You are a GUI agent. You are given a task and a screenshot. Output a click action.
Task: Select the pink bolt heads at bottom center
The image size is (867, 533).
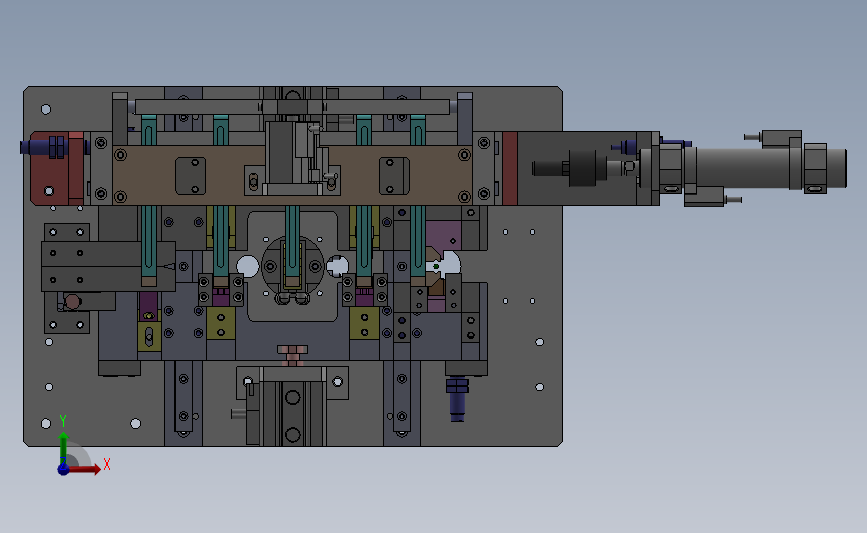point(293,355)
